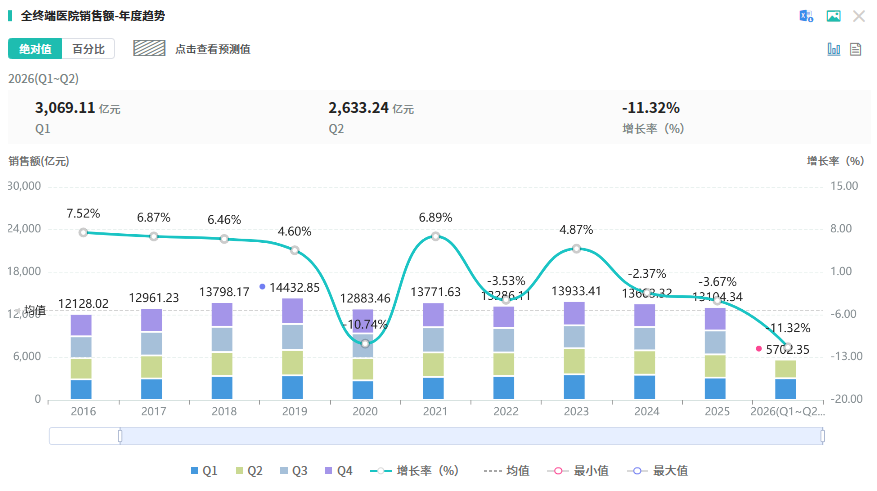Toggle the Q2 legend series

[249, 471]
